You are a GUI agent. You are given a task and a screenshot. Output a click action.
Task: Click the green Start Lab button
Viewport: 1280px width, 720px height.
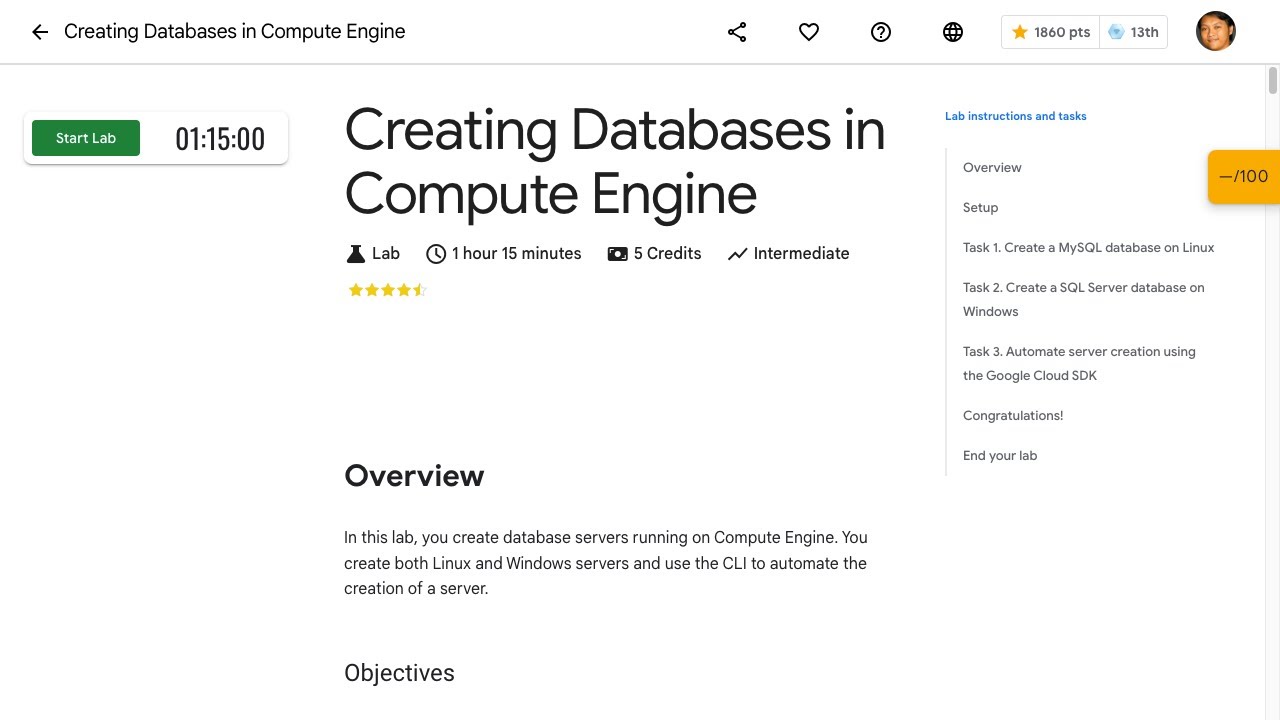[x=86, y=138]
